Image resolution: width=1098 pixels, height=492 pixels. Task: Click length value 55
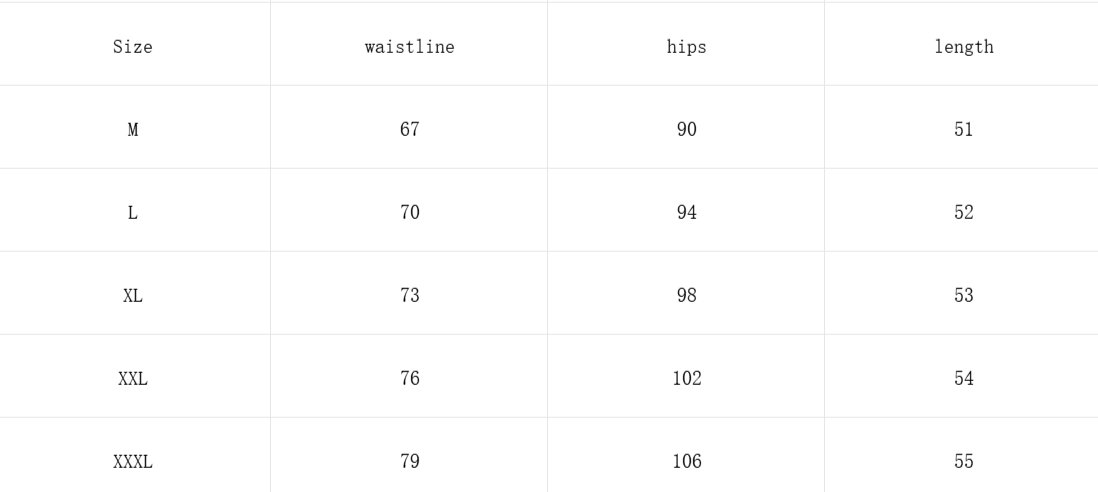963,462
